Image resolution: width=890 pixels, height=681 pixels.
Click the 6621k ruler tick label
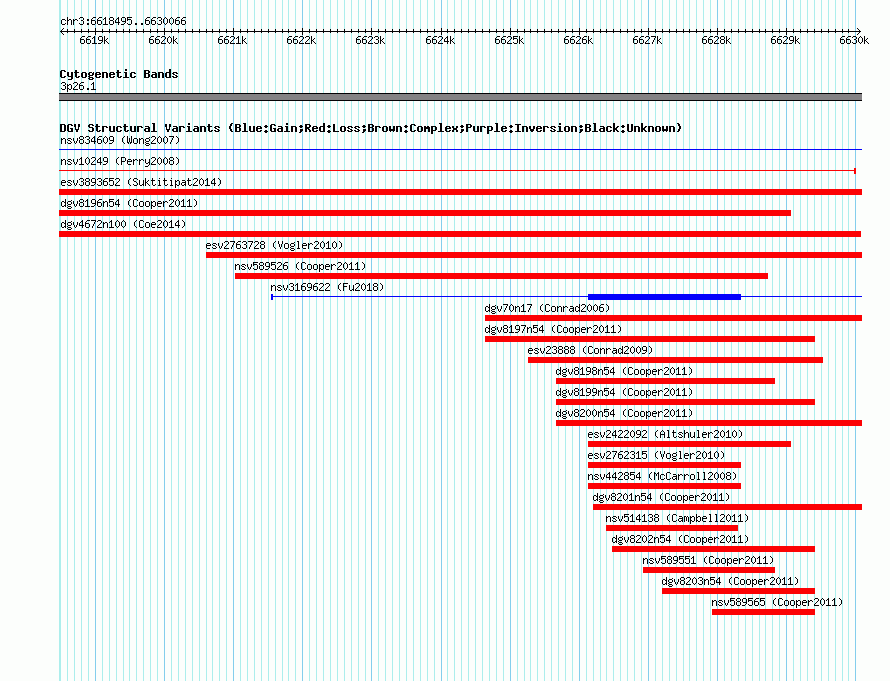[x=233, y=40]
